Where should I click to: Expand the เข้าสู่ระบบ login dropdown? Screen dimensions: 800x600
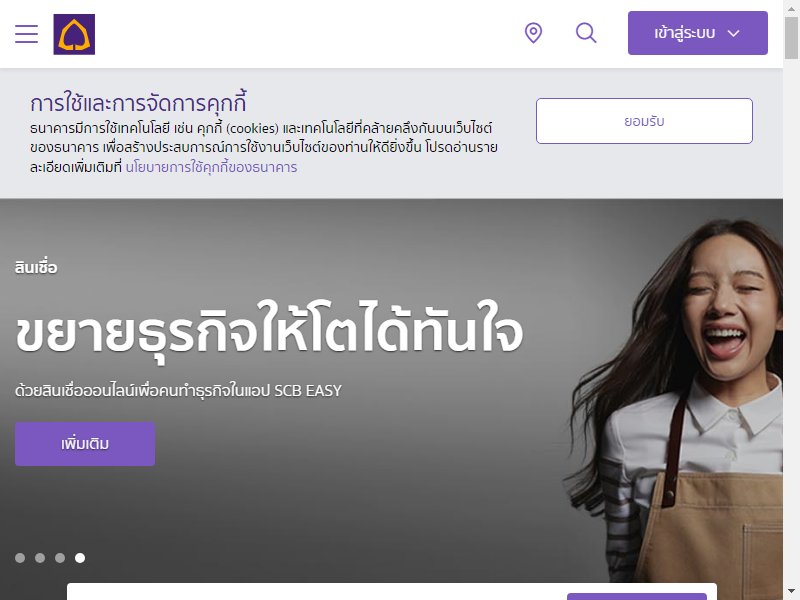pyautogui.click(x=697, y=33)
